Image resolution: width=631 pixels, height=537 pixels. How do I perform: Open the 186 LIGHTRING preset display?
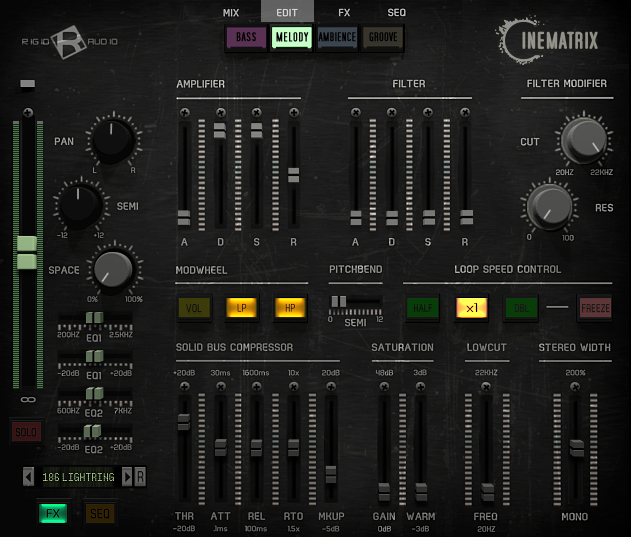78,477
